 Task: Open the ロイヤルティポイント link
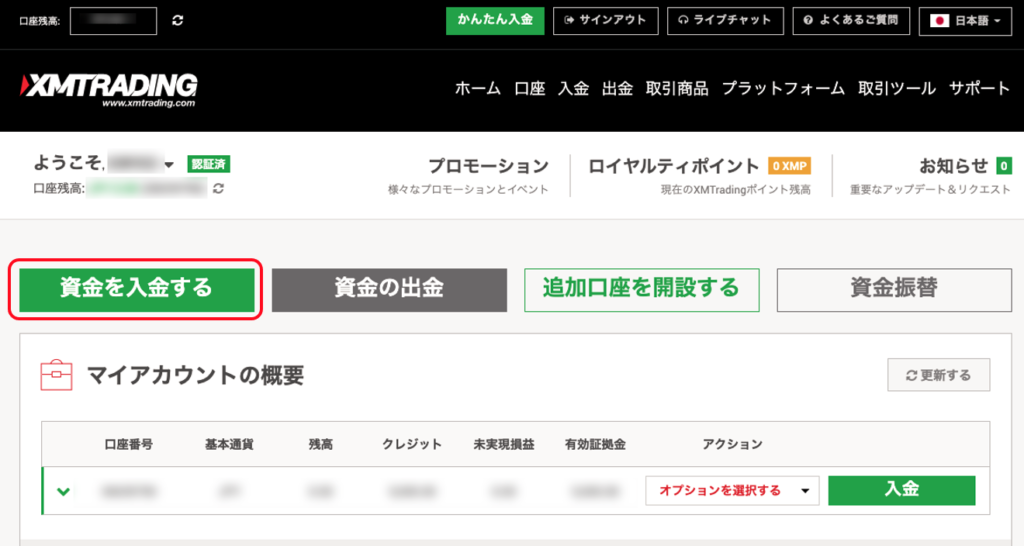click(673, 166)
